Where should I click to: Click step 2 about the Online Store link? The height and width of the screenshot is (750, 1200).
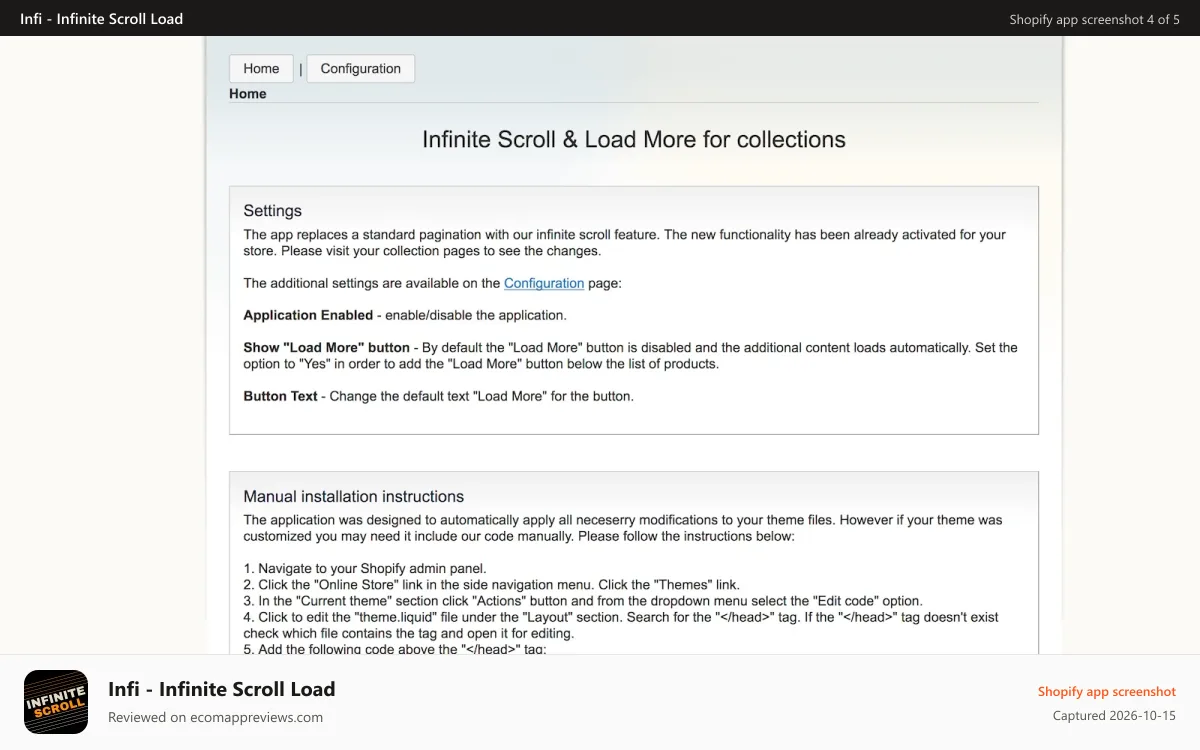[x=492, y=584]
